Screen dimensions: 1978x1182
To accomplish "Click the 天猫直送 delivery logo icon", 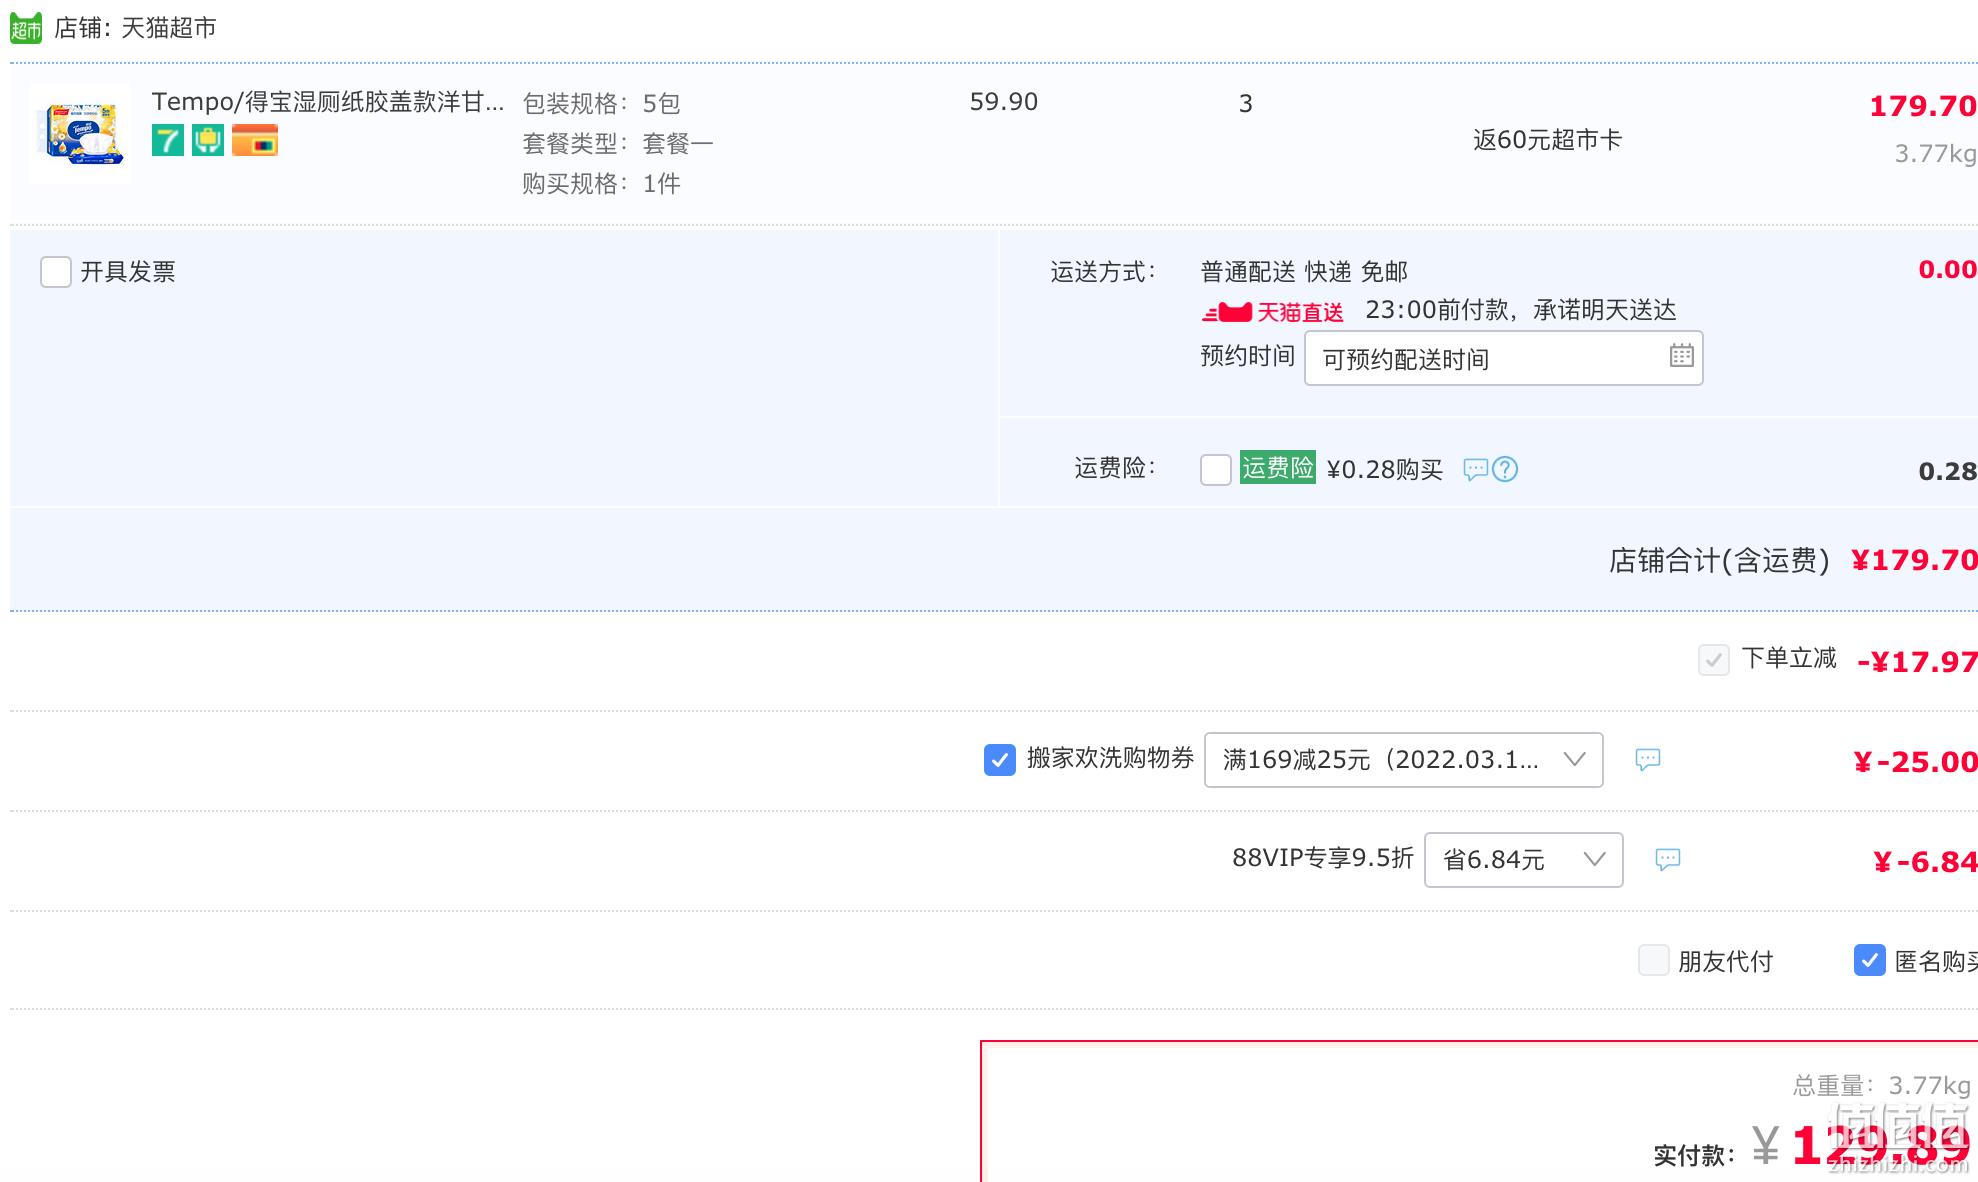I will pyautogui.click(x=1272, y=313).
